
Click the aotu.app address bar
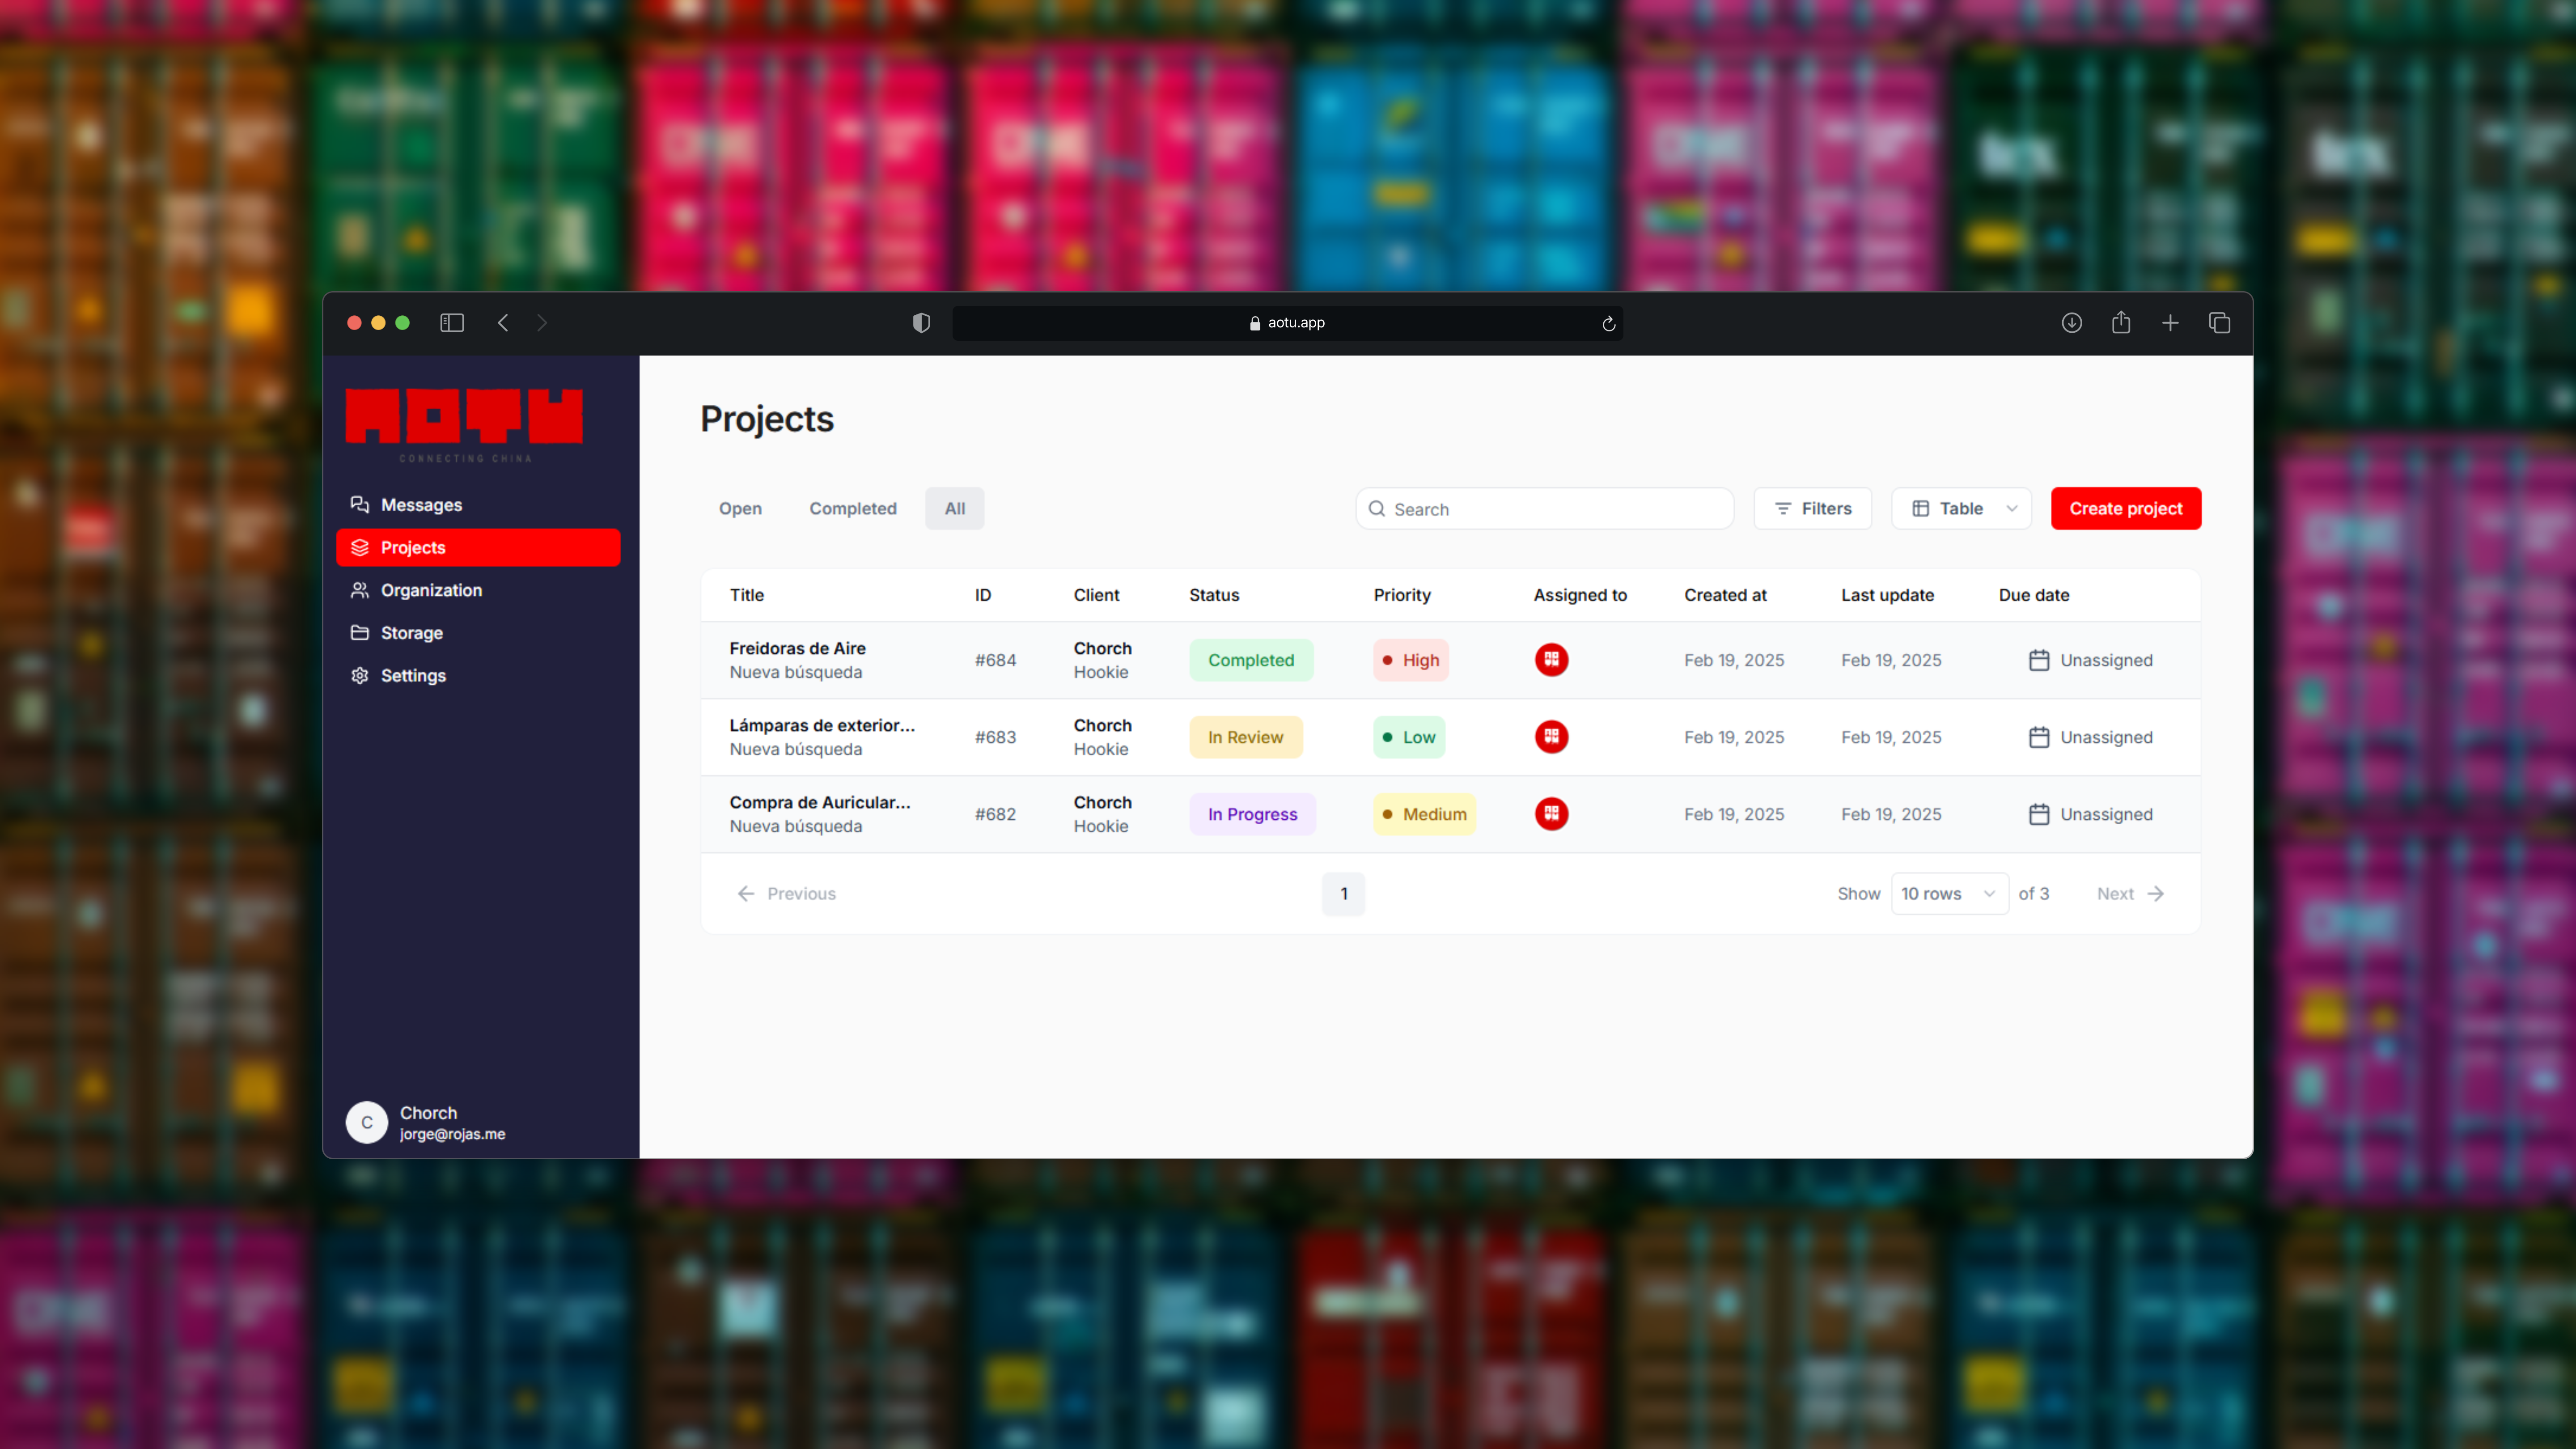1287,323
